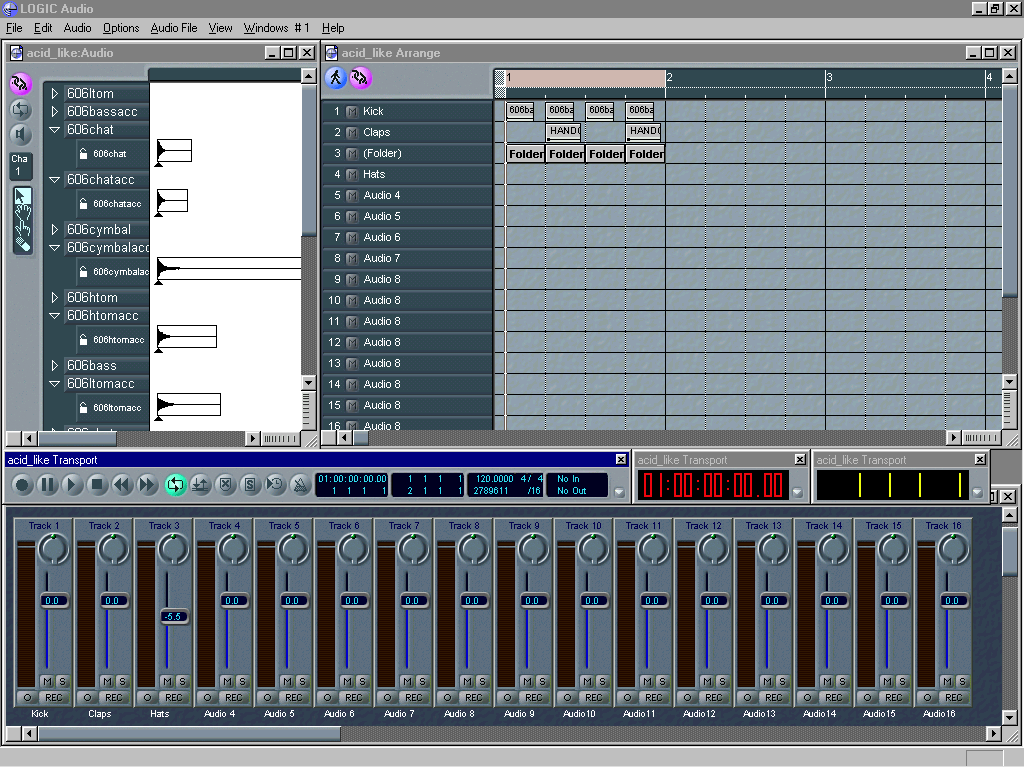
Task: Stop playback with the Stop button
Action: (x=97, y=485)
